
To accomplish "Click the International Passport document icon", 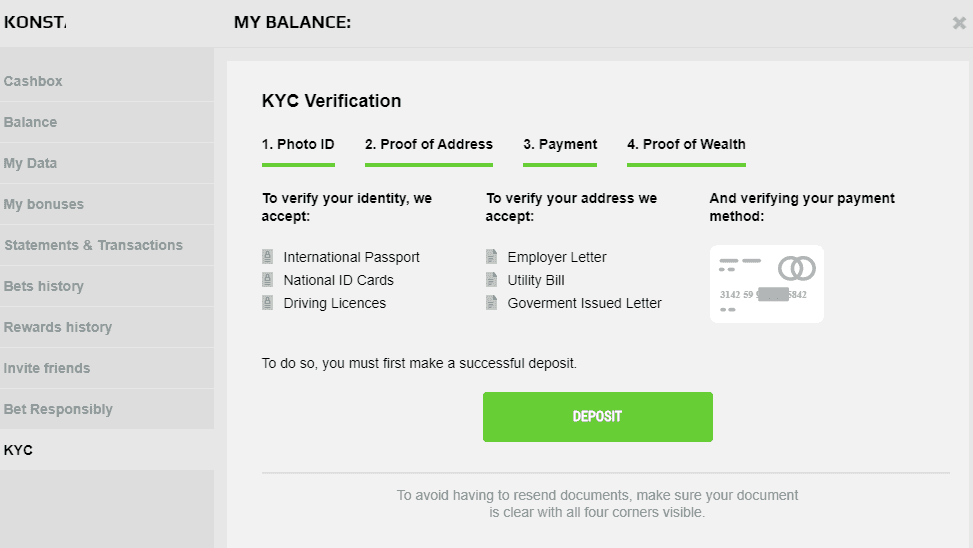I will coord(268,257).
